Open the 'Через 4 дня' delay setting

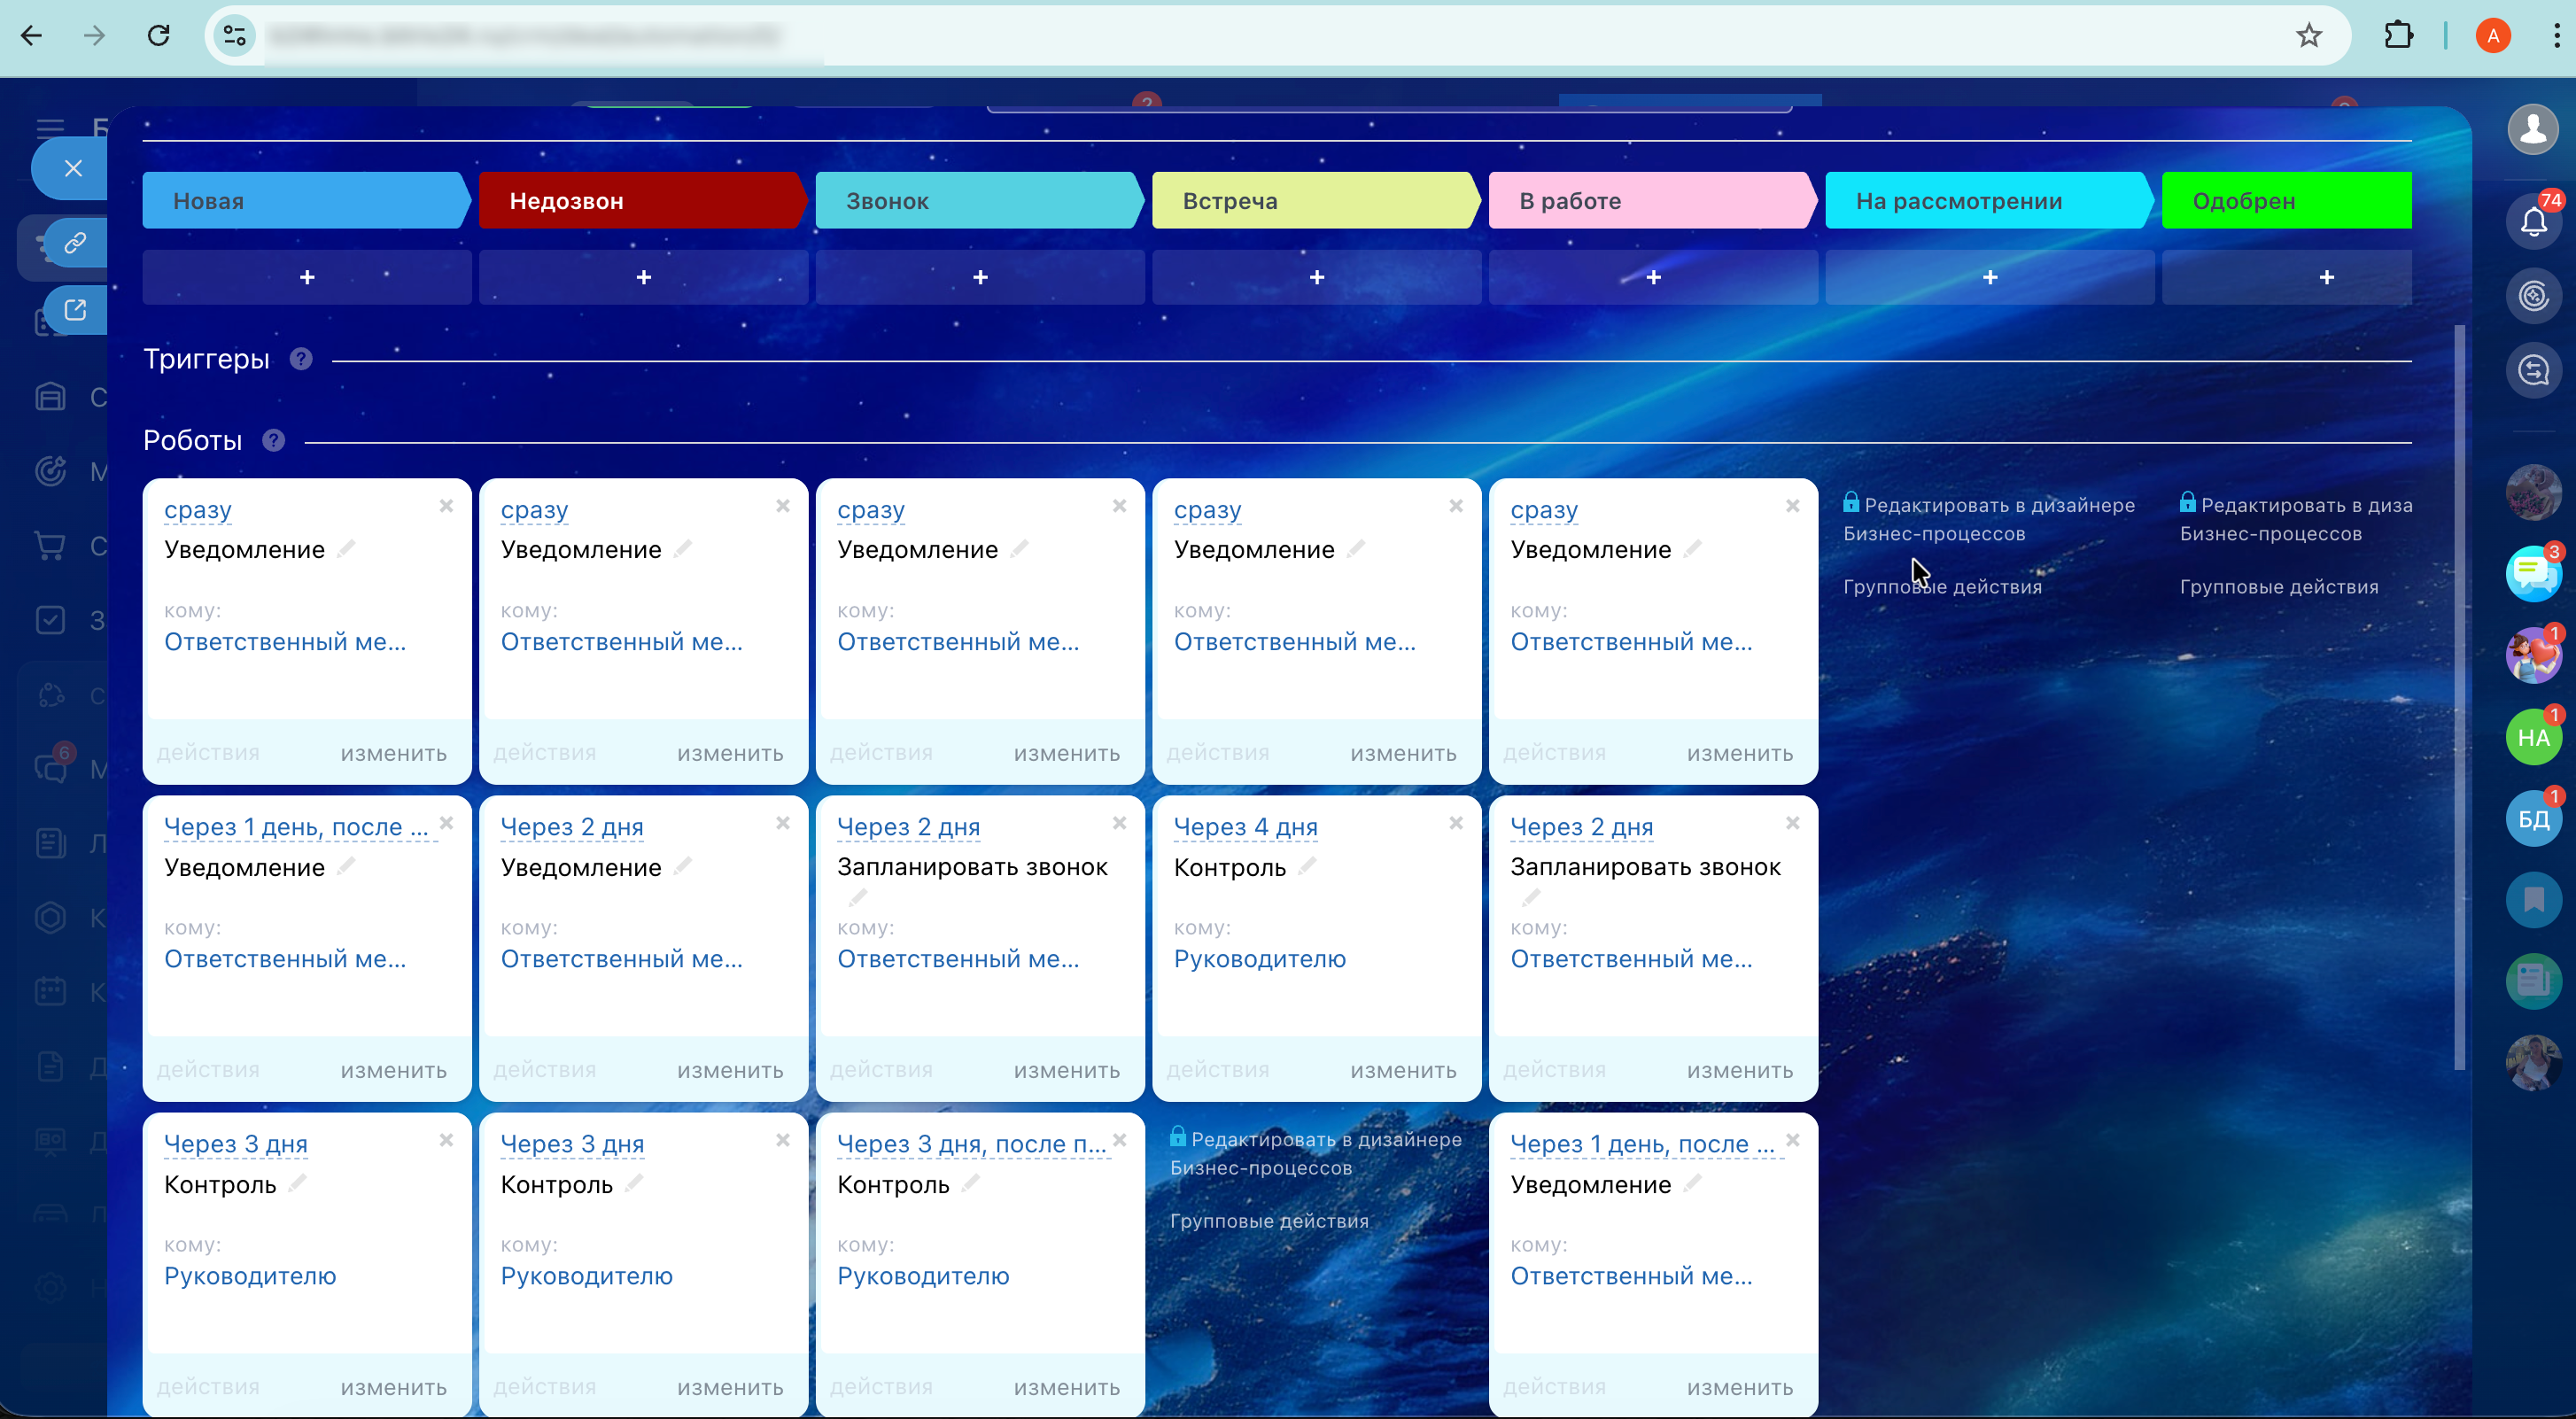pyautogui.click(x=1245, y=827)
